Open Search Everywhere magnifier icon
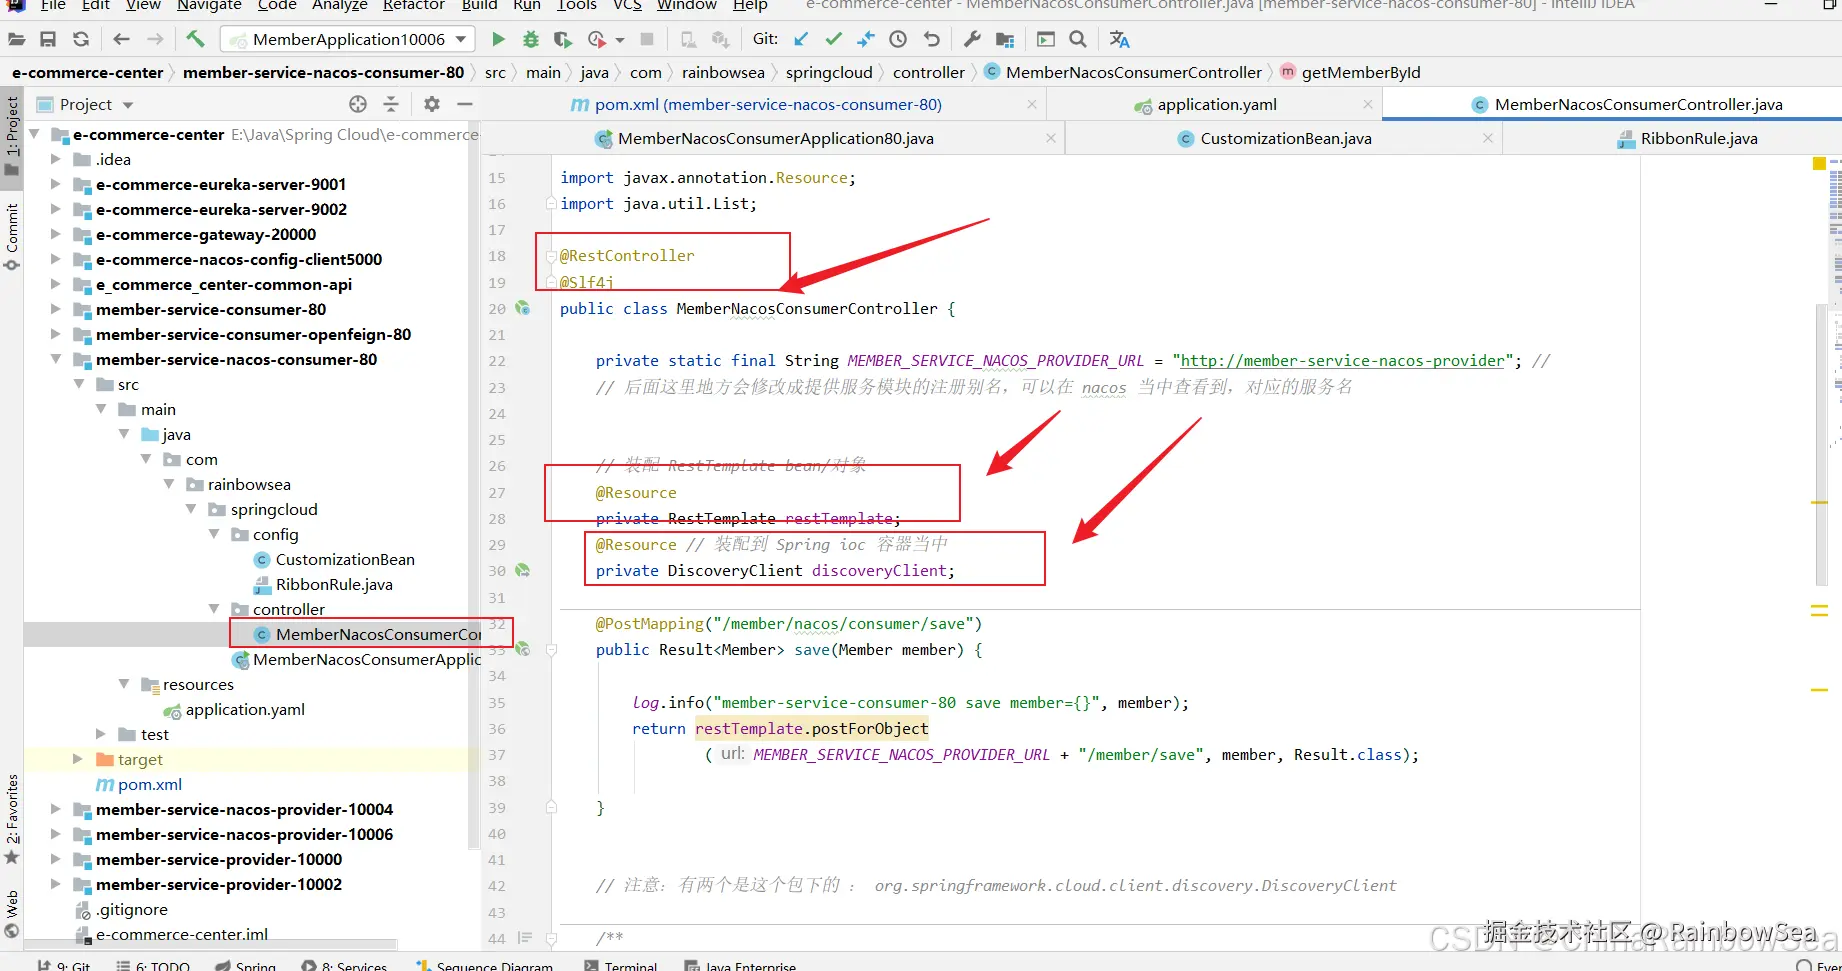This screenshot has height=971, width=1842. tap(1077, 39)
